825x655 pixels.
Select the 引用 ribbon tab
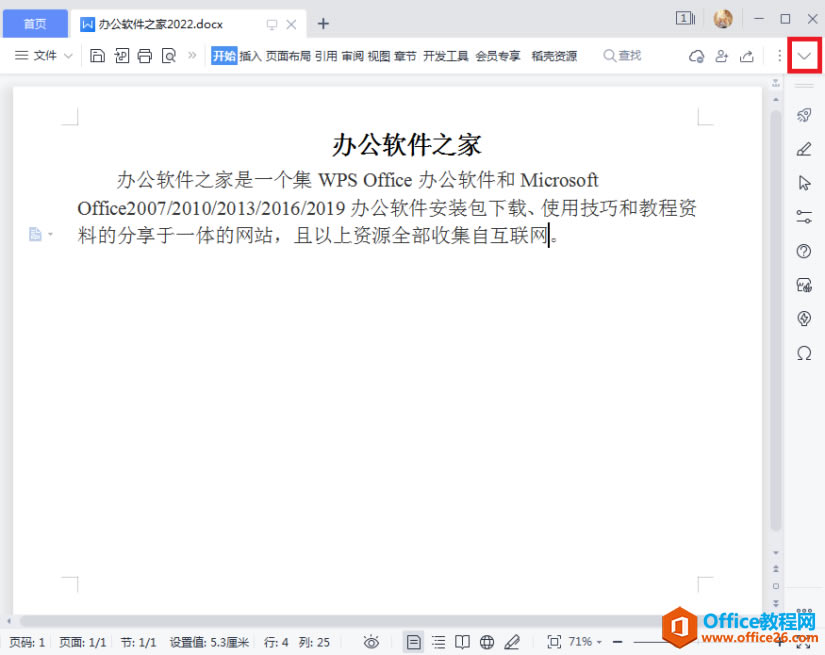pos(326,56)
